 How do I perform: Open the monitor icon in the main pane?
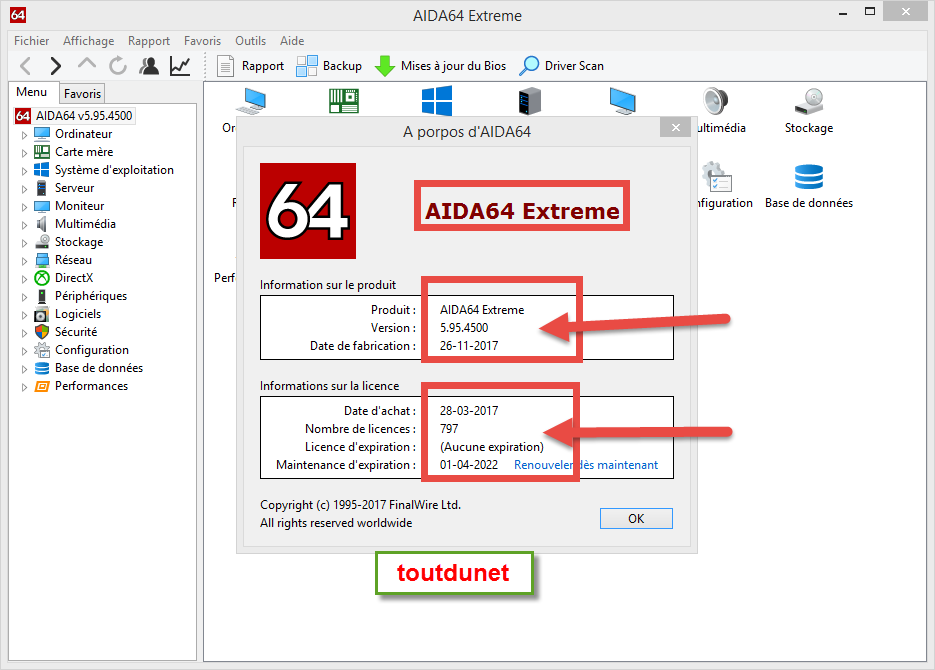[x=623, y=101]
